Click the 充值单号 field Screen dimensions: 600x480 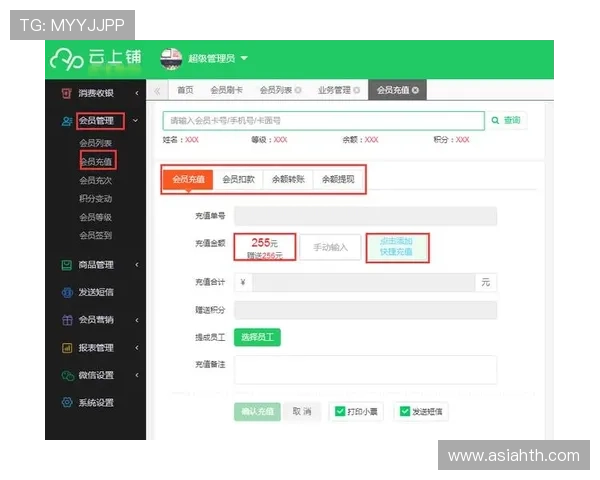point(365,216)
